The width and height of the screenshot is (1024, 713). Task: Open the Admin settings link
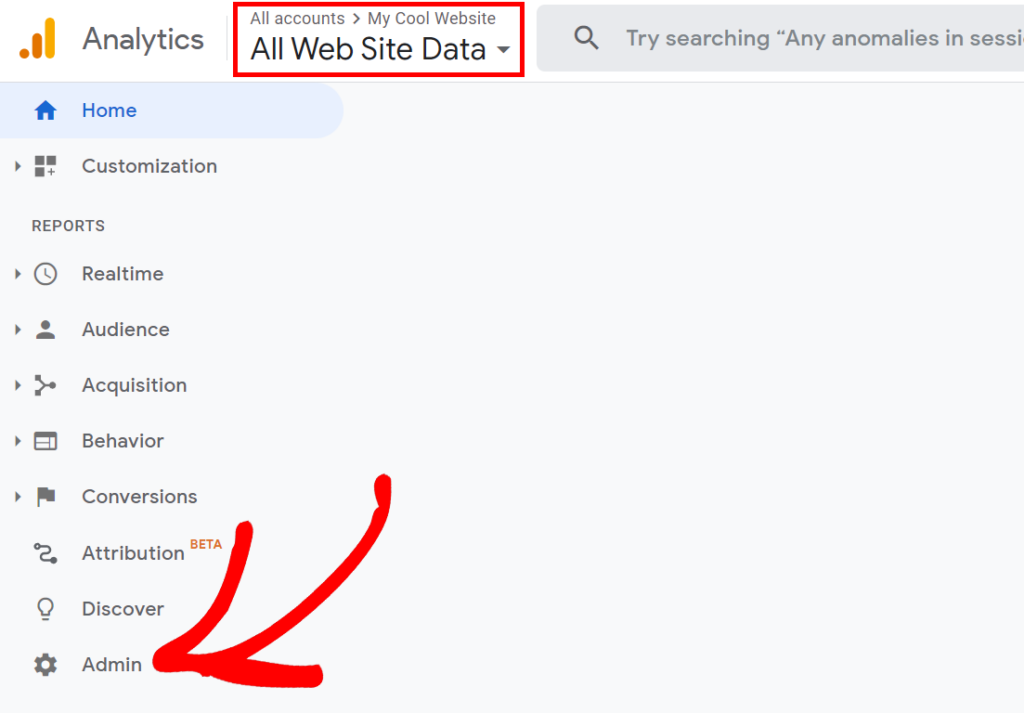(111, 664)
